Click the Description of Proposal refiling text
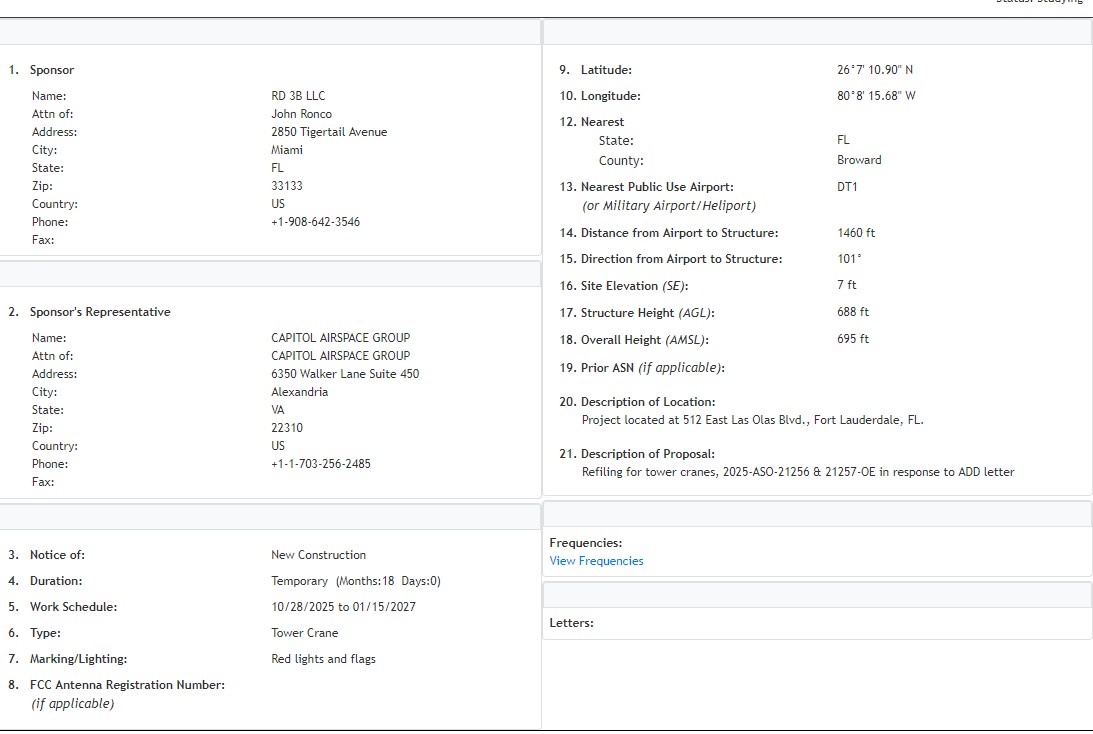The height and width of the screenshot is (734, 1093). 797,472
